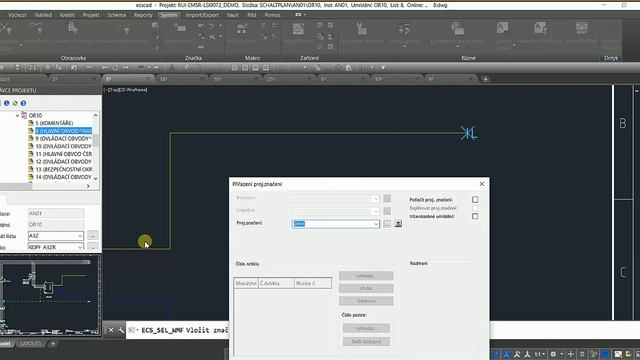This screenshot has height=360, width=640.
Task: Toggle the Potlačit proj. značení checkbox
Action: (x=475, y=200)
